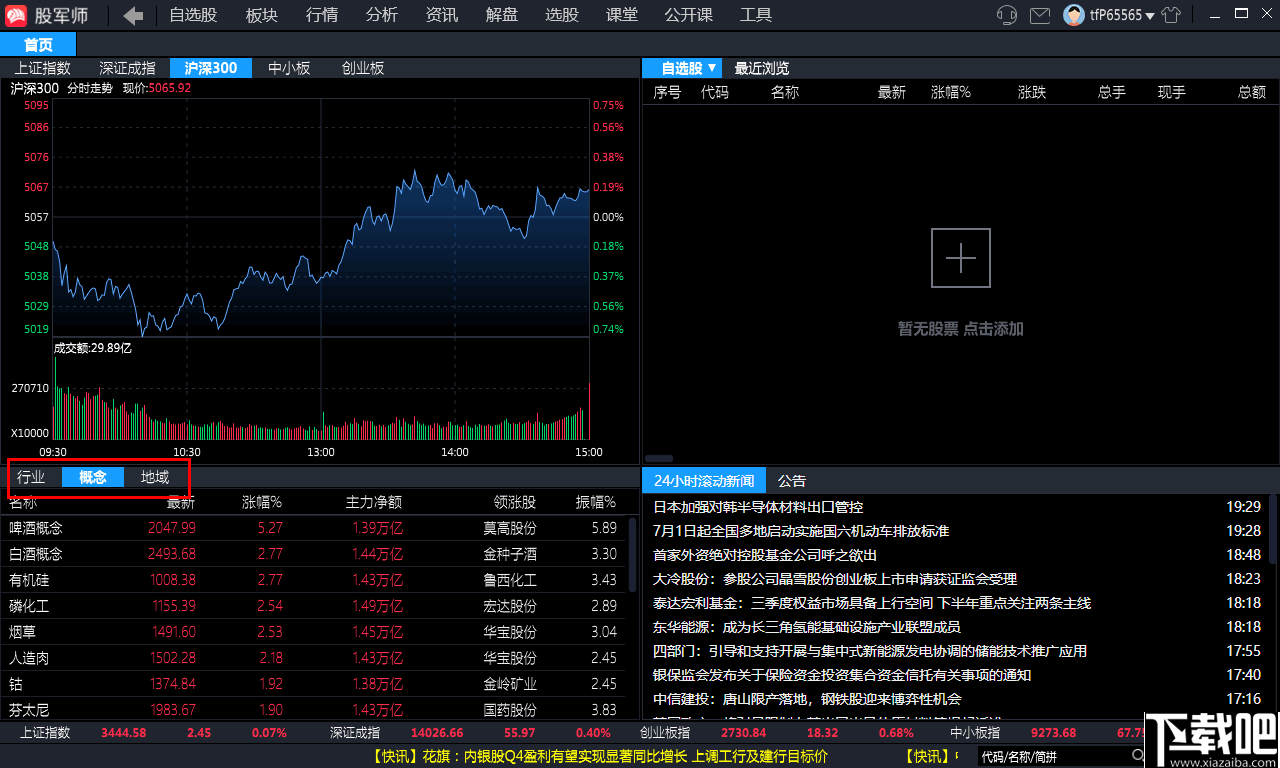
Task: Click the 代码/名称/简拼 search field
Action: [x=1053, y=756]
